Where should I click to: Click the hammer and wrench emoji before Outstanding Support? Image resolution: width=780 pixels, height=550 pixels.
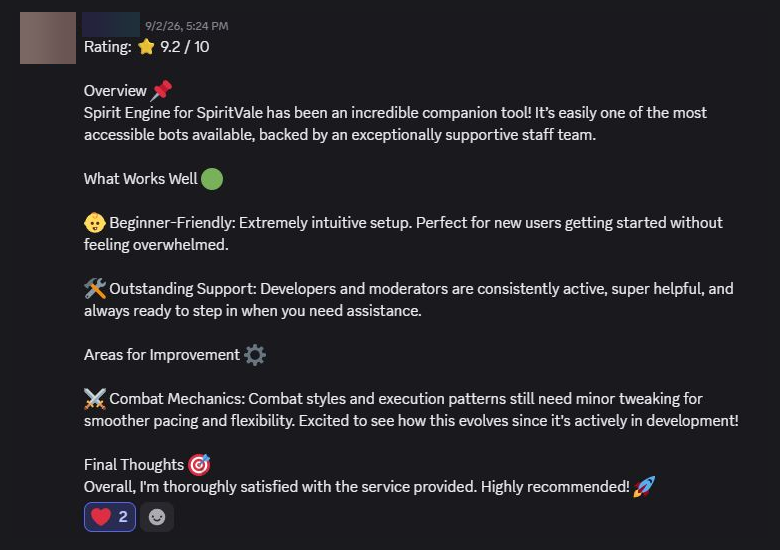(95, 289)
